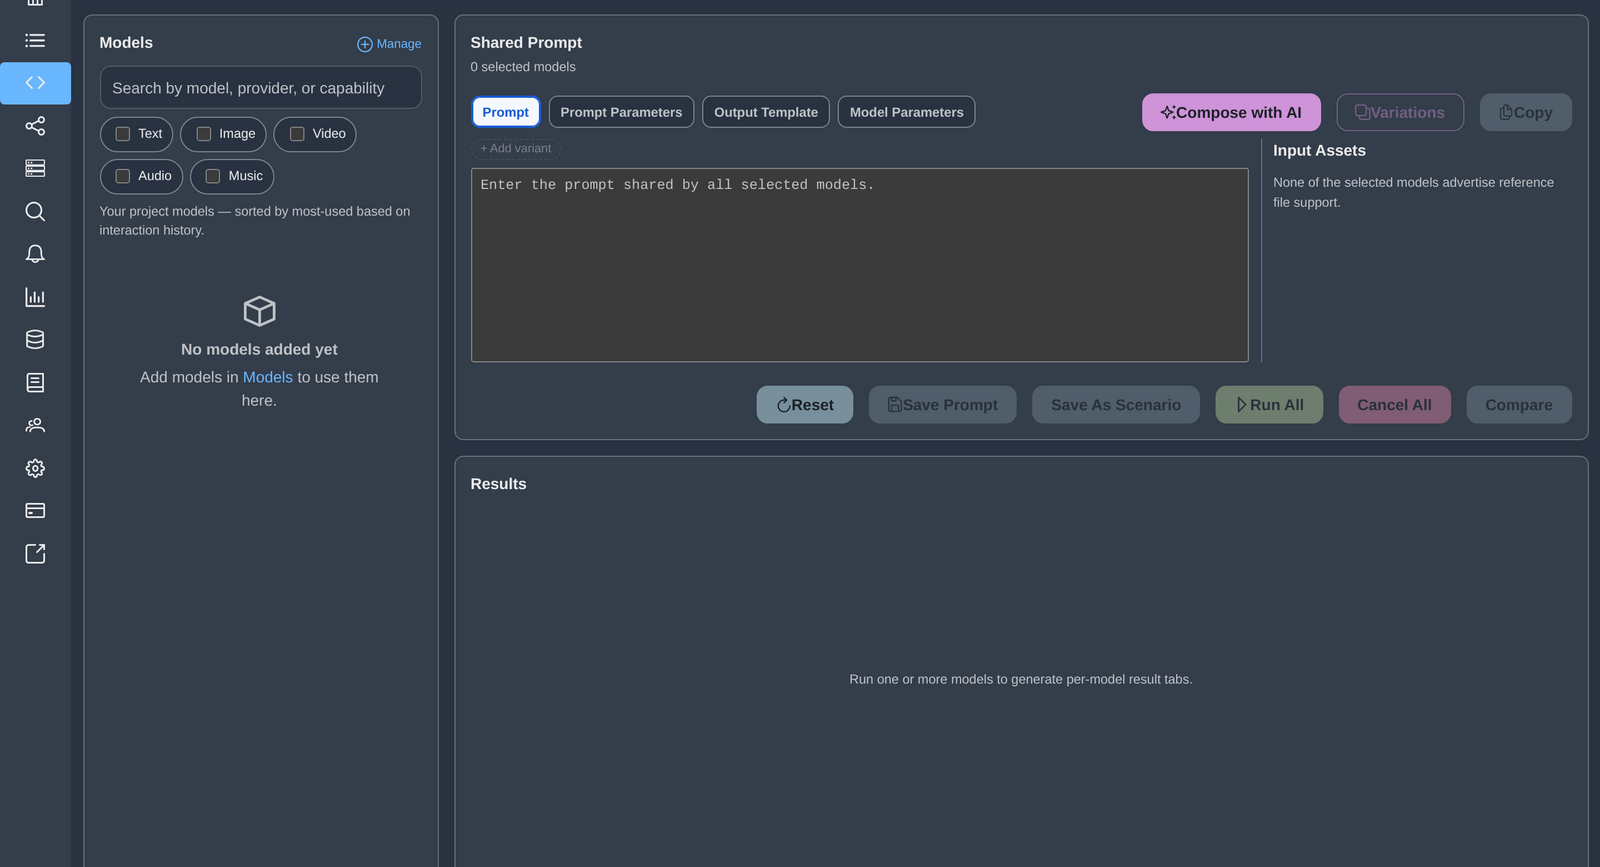
Task: Click the Run All button
Action: 1269,405
